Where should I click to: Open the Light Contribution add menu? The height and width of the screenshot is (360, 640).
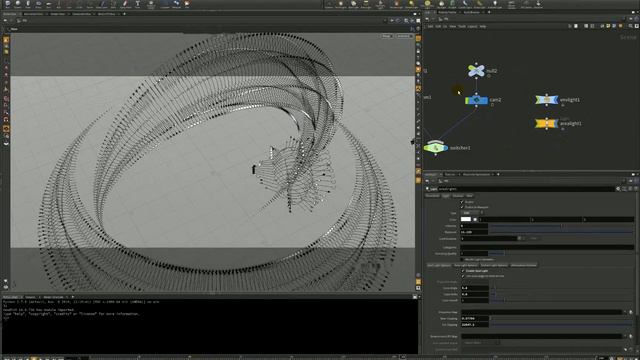point(519,238)
